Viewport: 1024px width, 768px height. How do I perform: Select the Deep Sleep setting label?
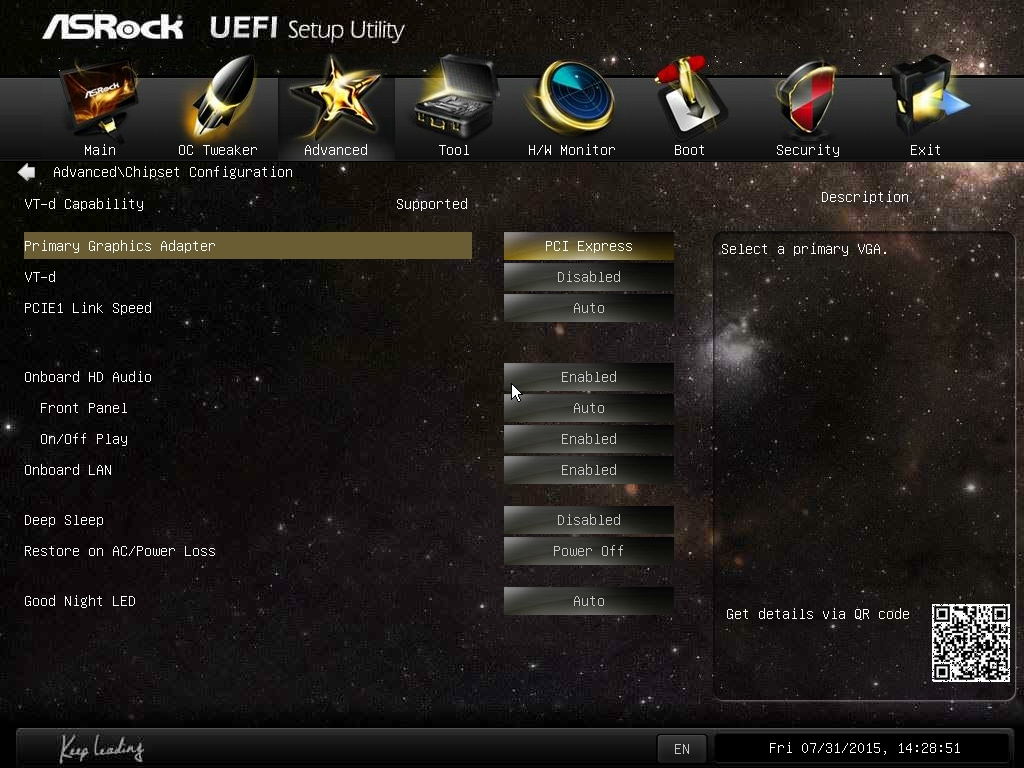64,520
